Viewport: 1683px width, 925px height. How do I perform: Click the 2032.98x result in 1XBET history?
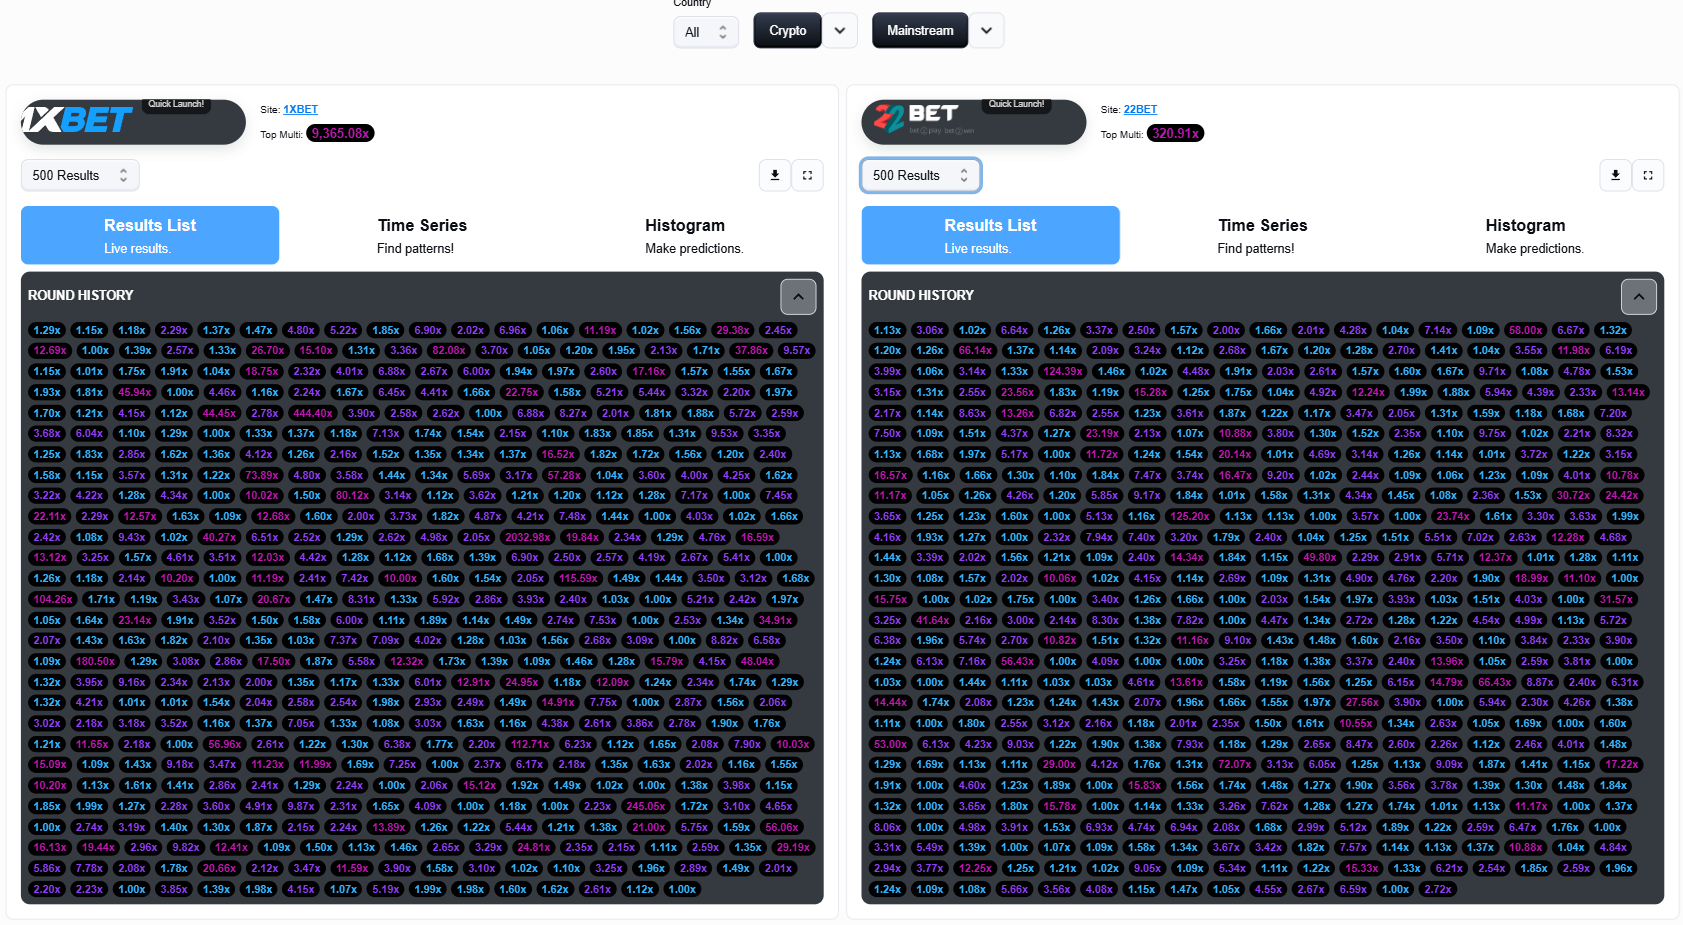pyautogui.click(x=527, y=537)
